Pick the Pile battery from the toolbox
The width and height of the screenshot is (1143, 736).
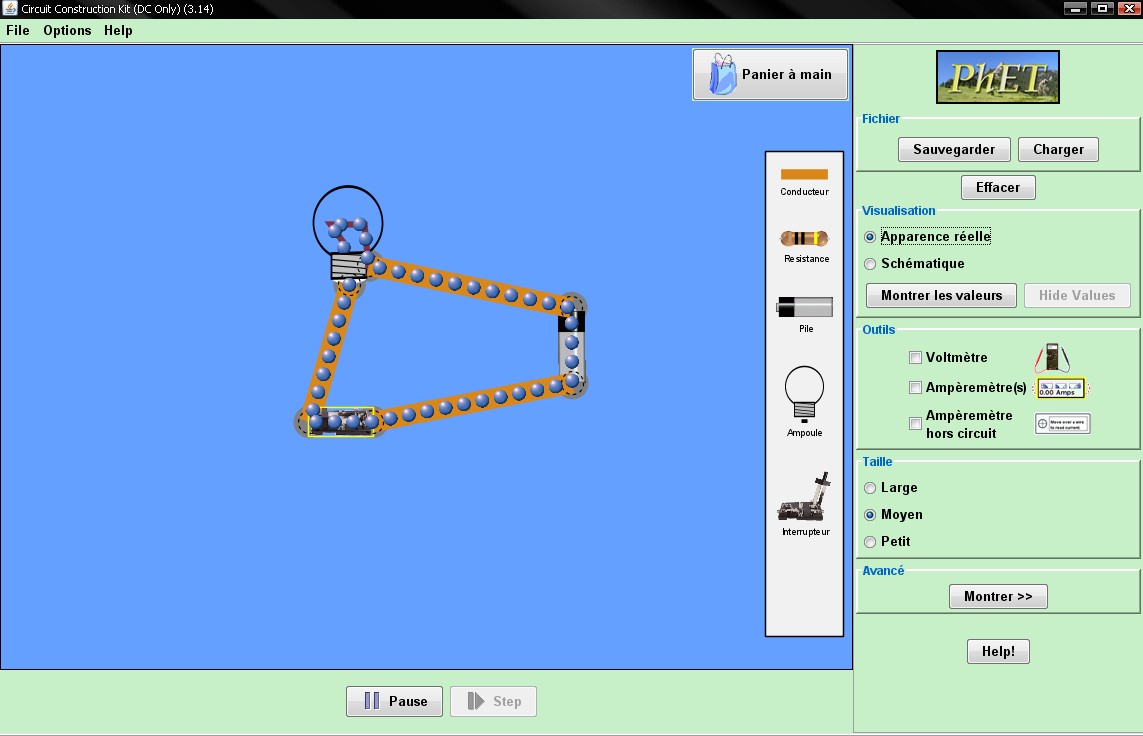805,307
